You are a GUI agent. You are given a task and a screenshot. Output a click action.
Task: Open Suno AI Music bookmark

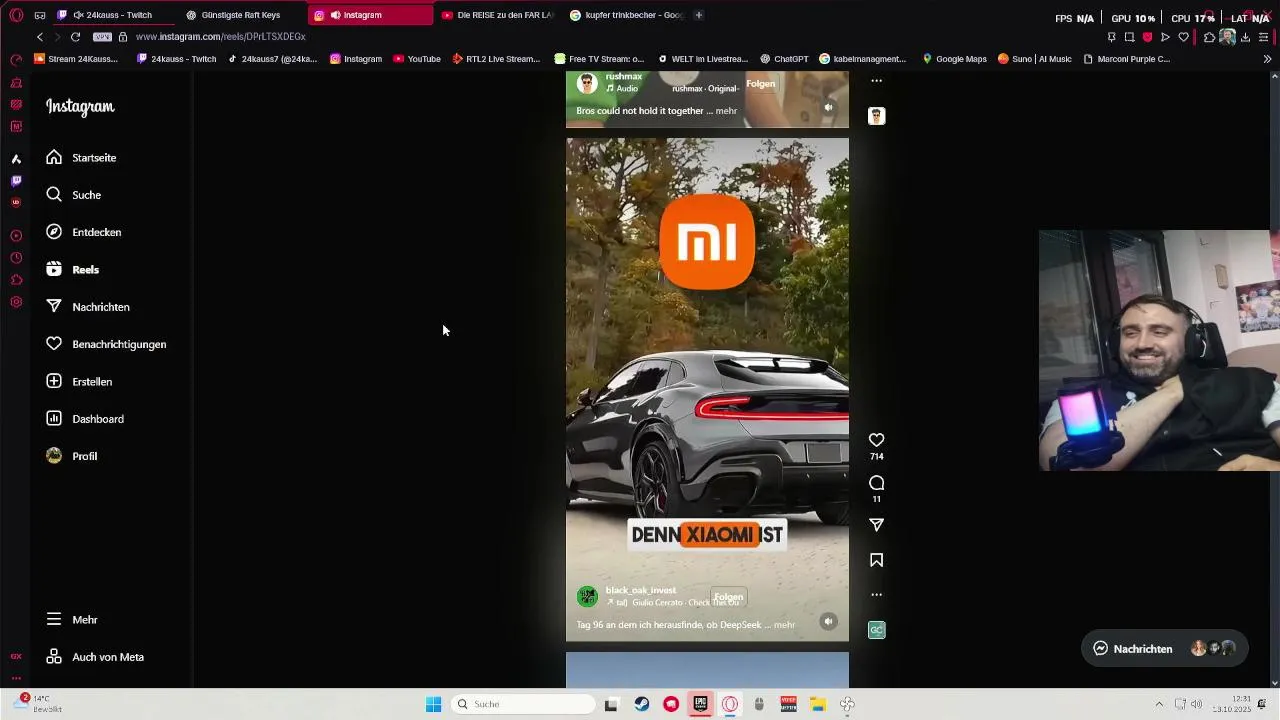1034,59
